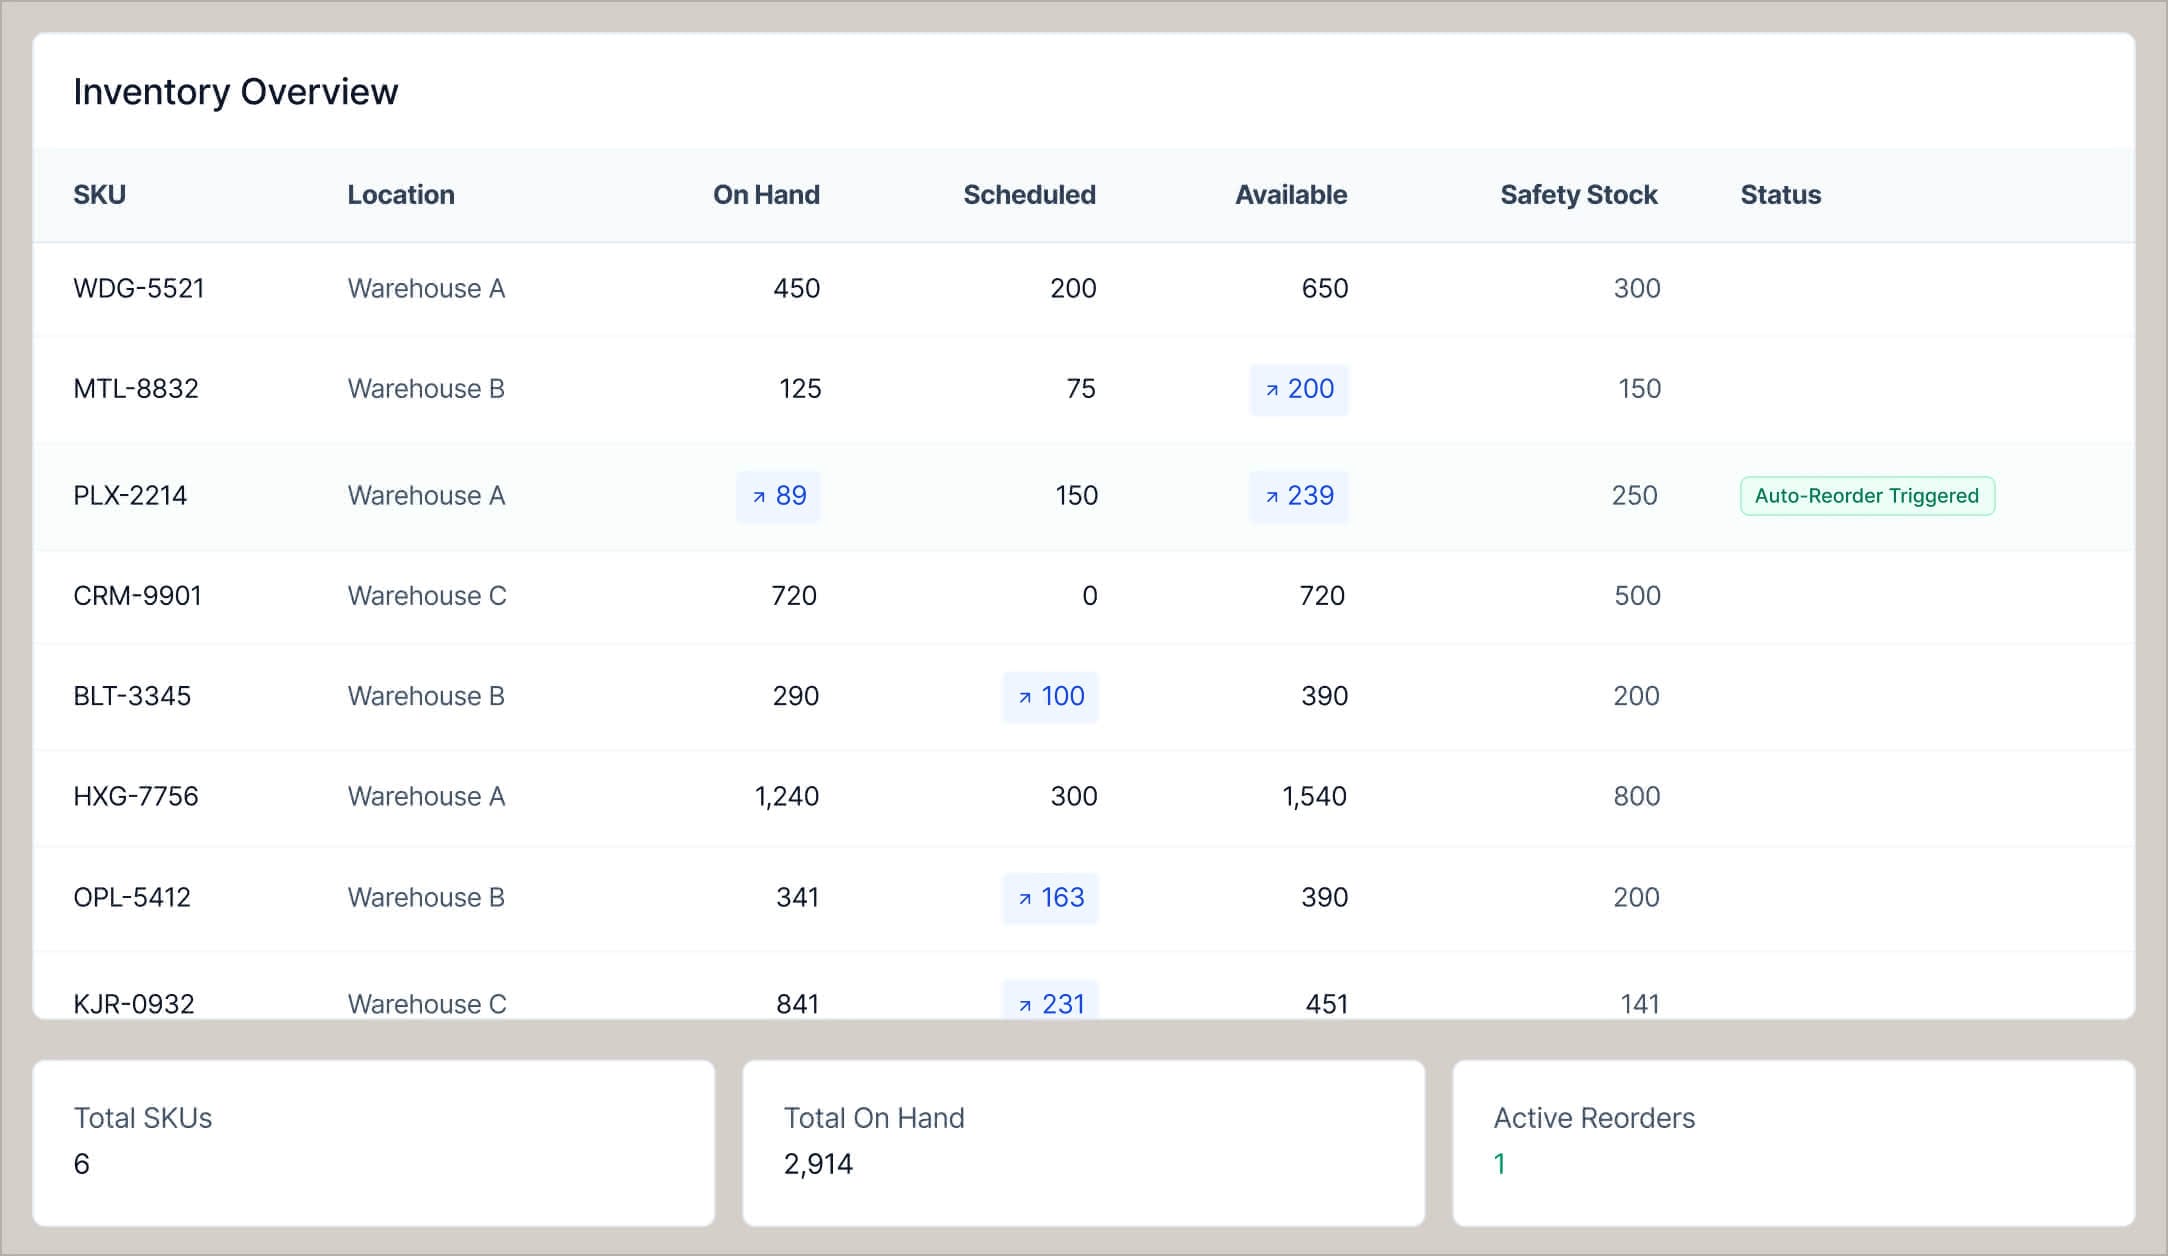Click the Status column header
This screenshot has width=2168, height=1256.
pos(1780,195)
